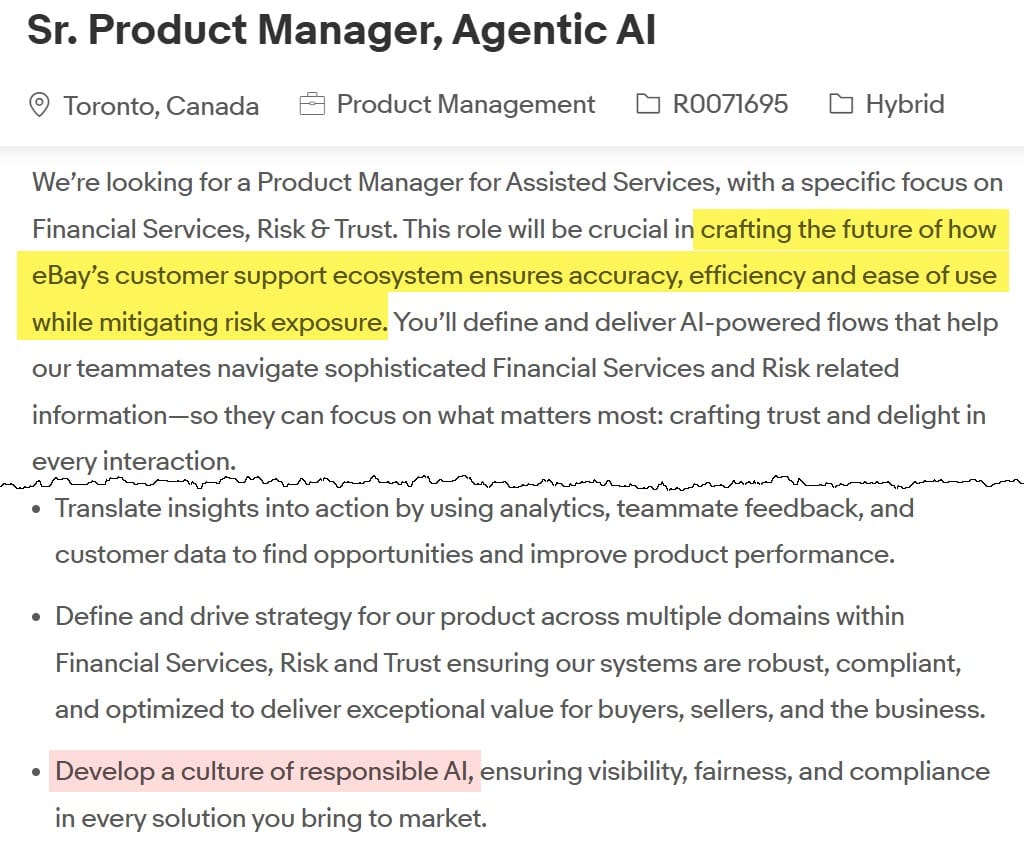Viewport: 1024px width, 844px height.
Task: Click the bullet dot before "Develop a culture"
Action: (37, 773)
